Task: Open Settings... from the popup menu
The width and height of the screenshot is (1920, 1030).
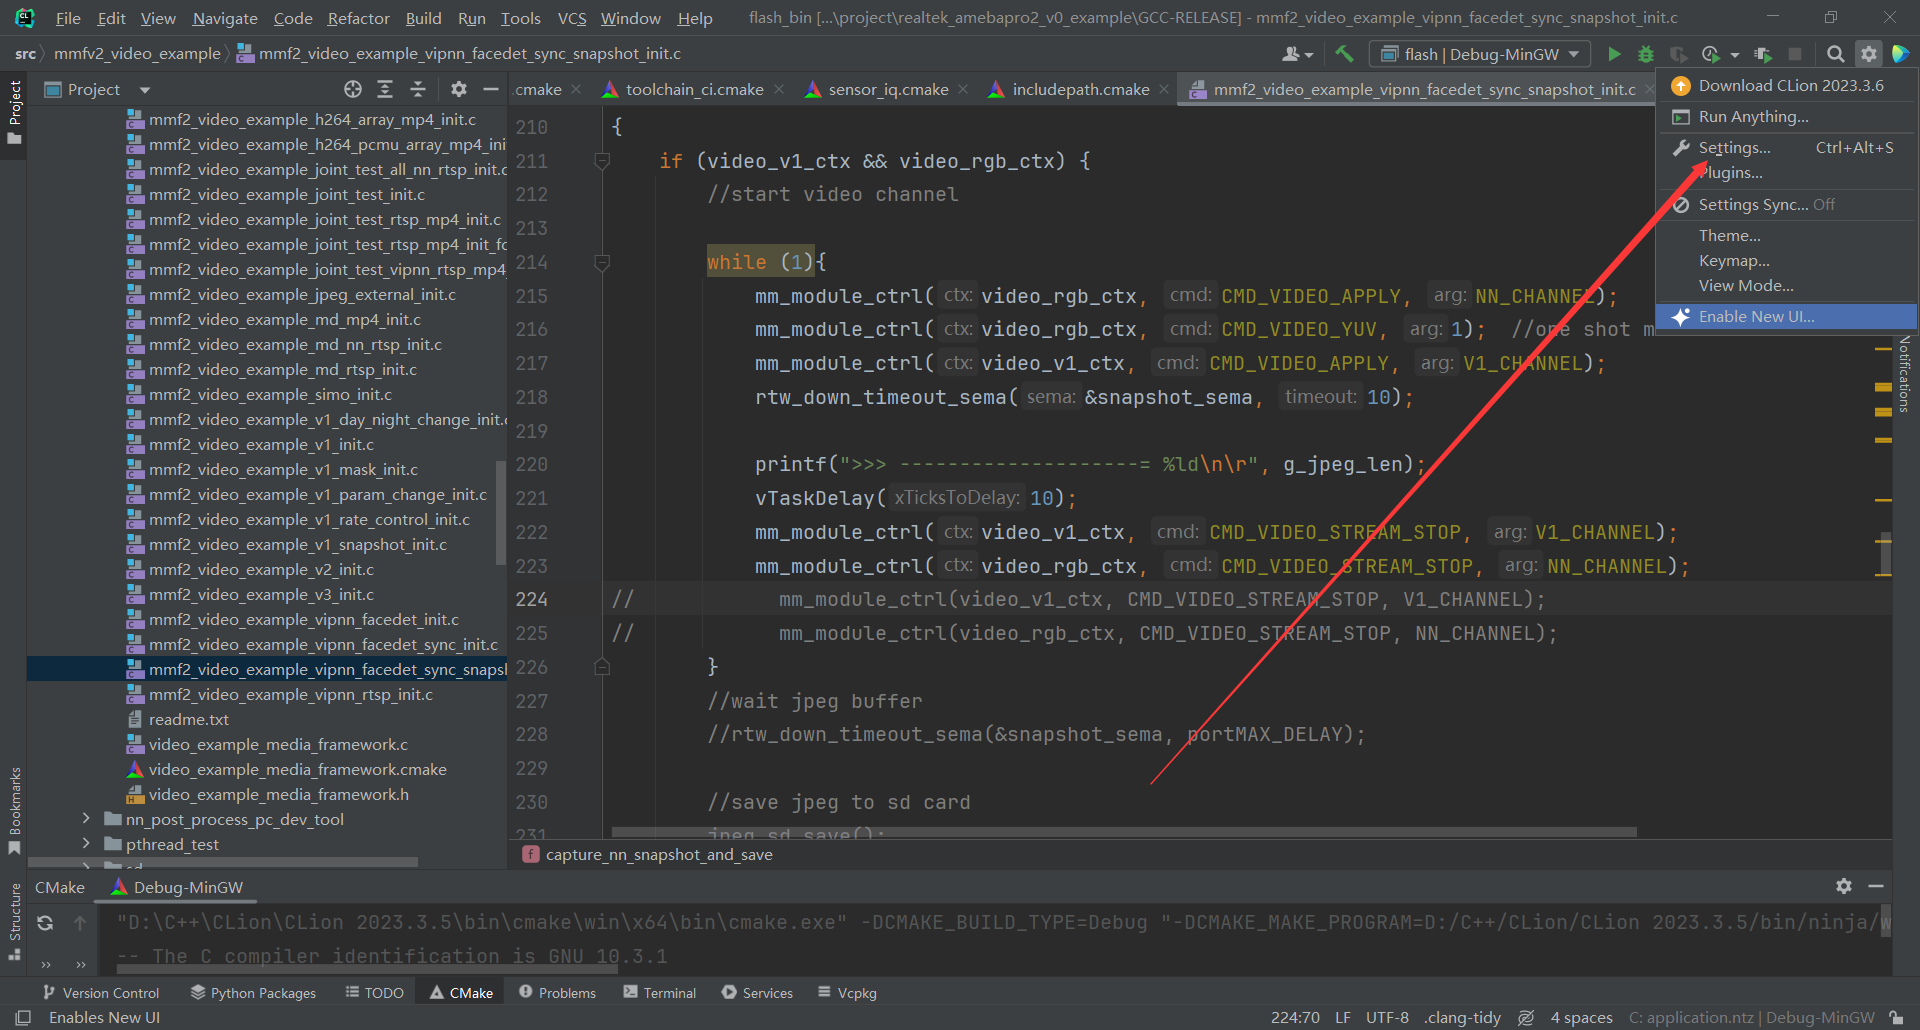Action: [1786, 148]
